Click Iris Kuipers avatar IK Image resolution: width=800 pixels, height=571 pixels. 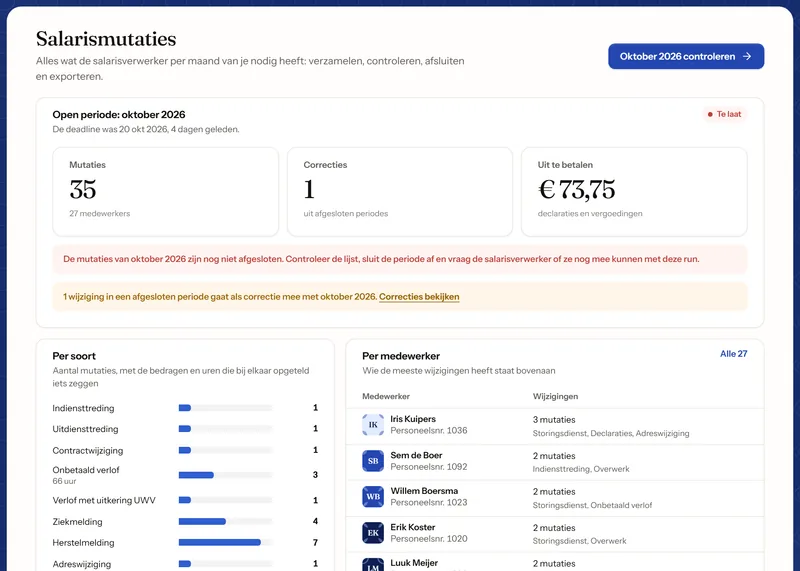[x=373, y=425]
